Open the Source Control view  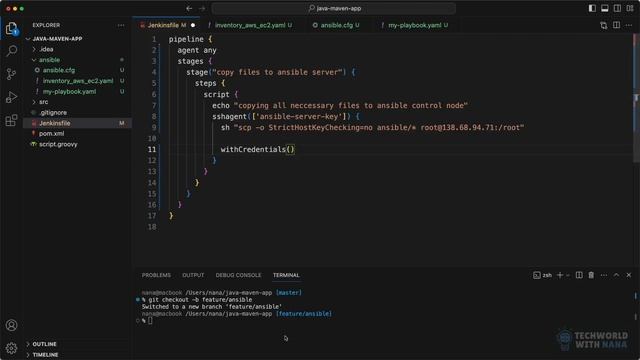point(11,74)
